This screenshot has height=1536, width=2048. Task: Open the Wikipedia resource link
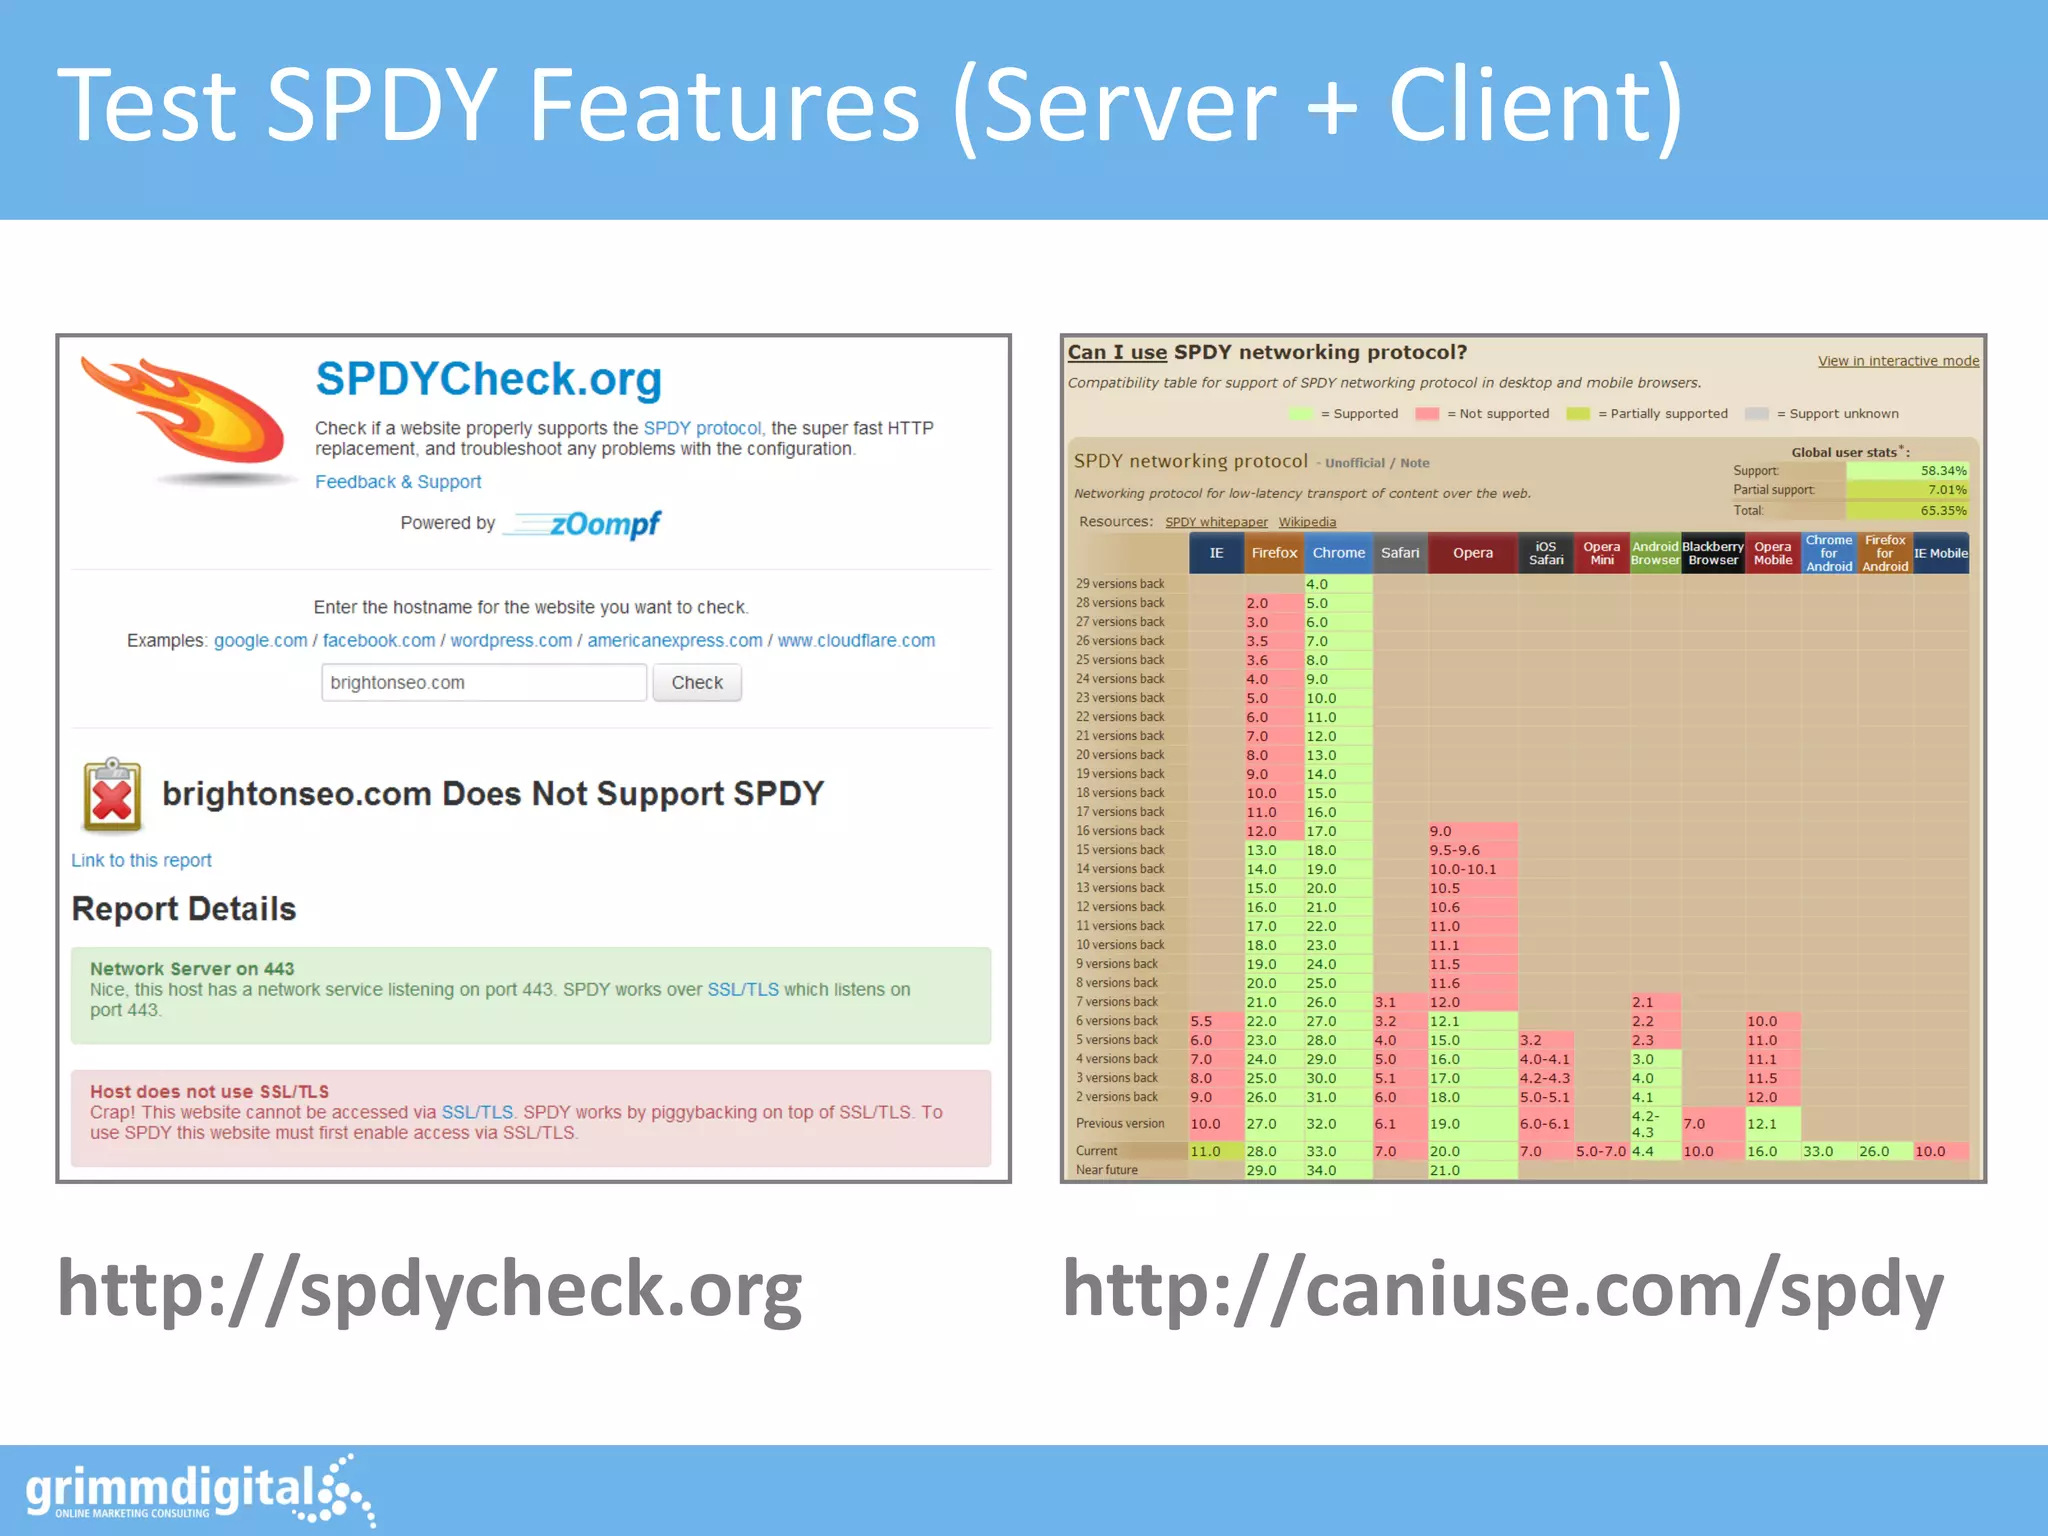(x=1307, y=522)
